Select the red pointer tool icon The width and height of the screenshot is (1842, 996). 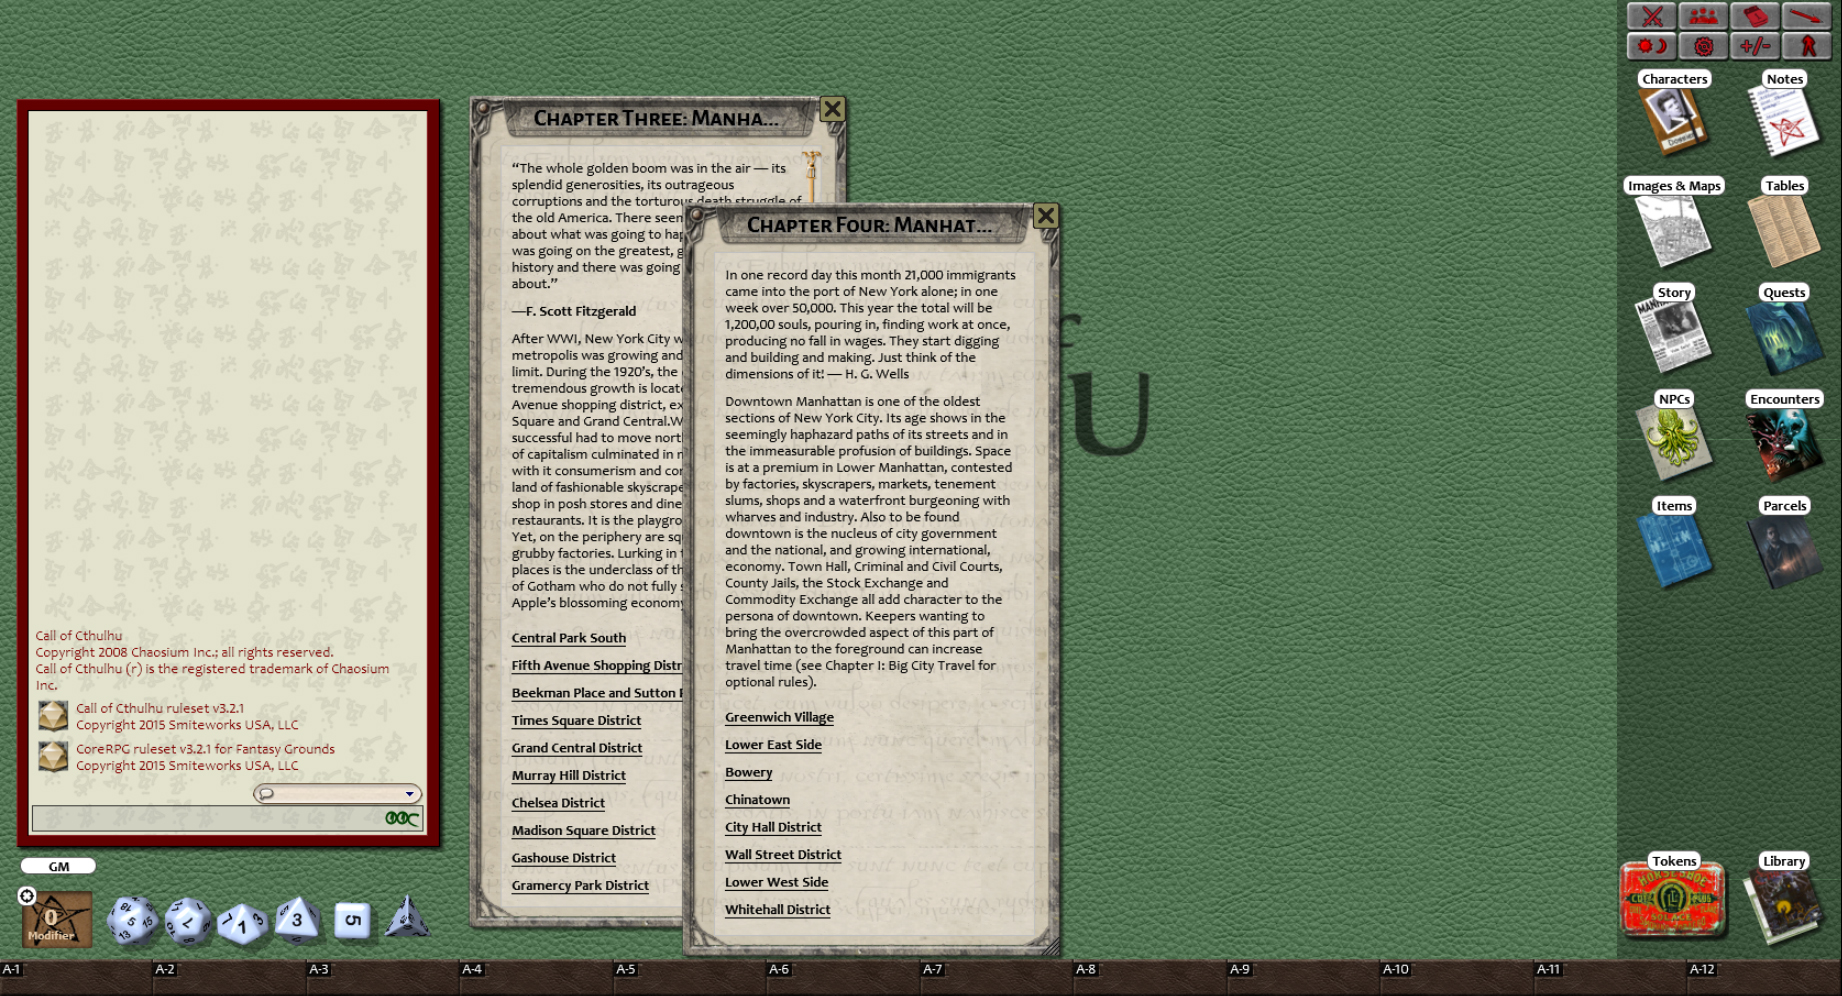(x=1807, y=16)
